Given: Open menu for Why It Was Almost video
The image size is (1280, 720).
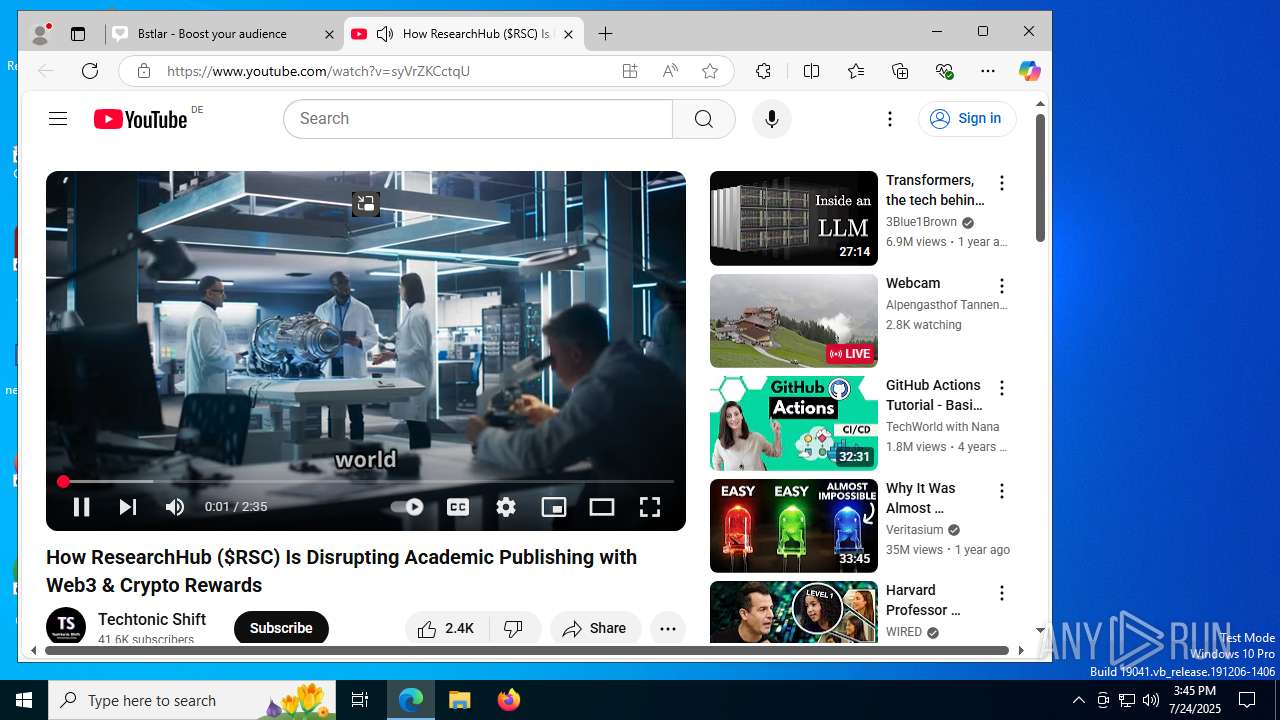Looking at the screenshot, I should pyautogui.click(x=1001, y=491).
